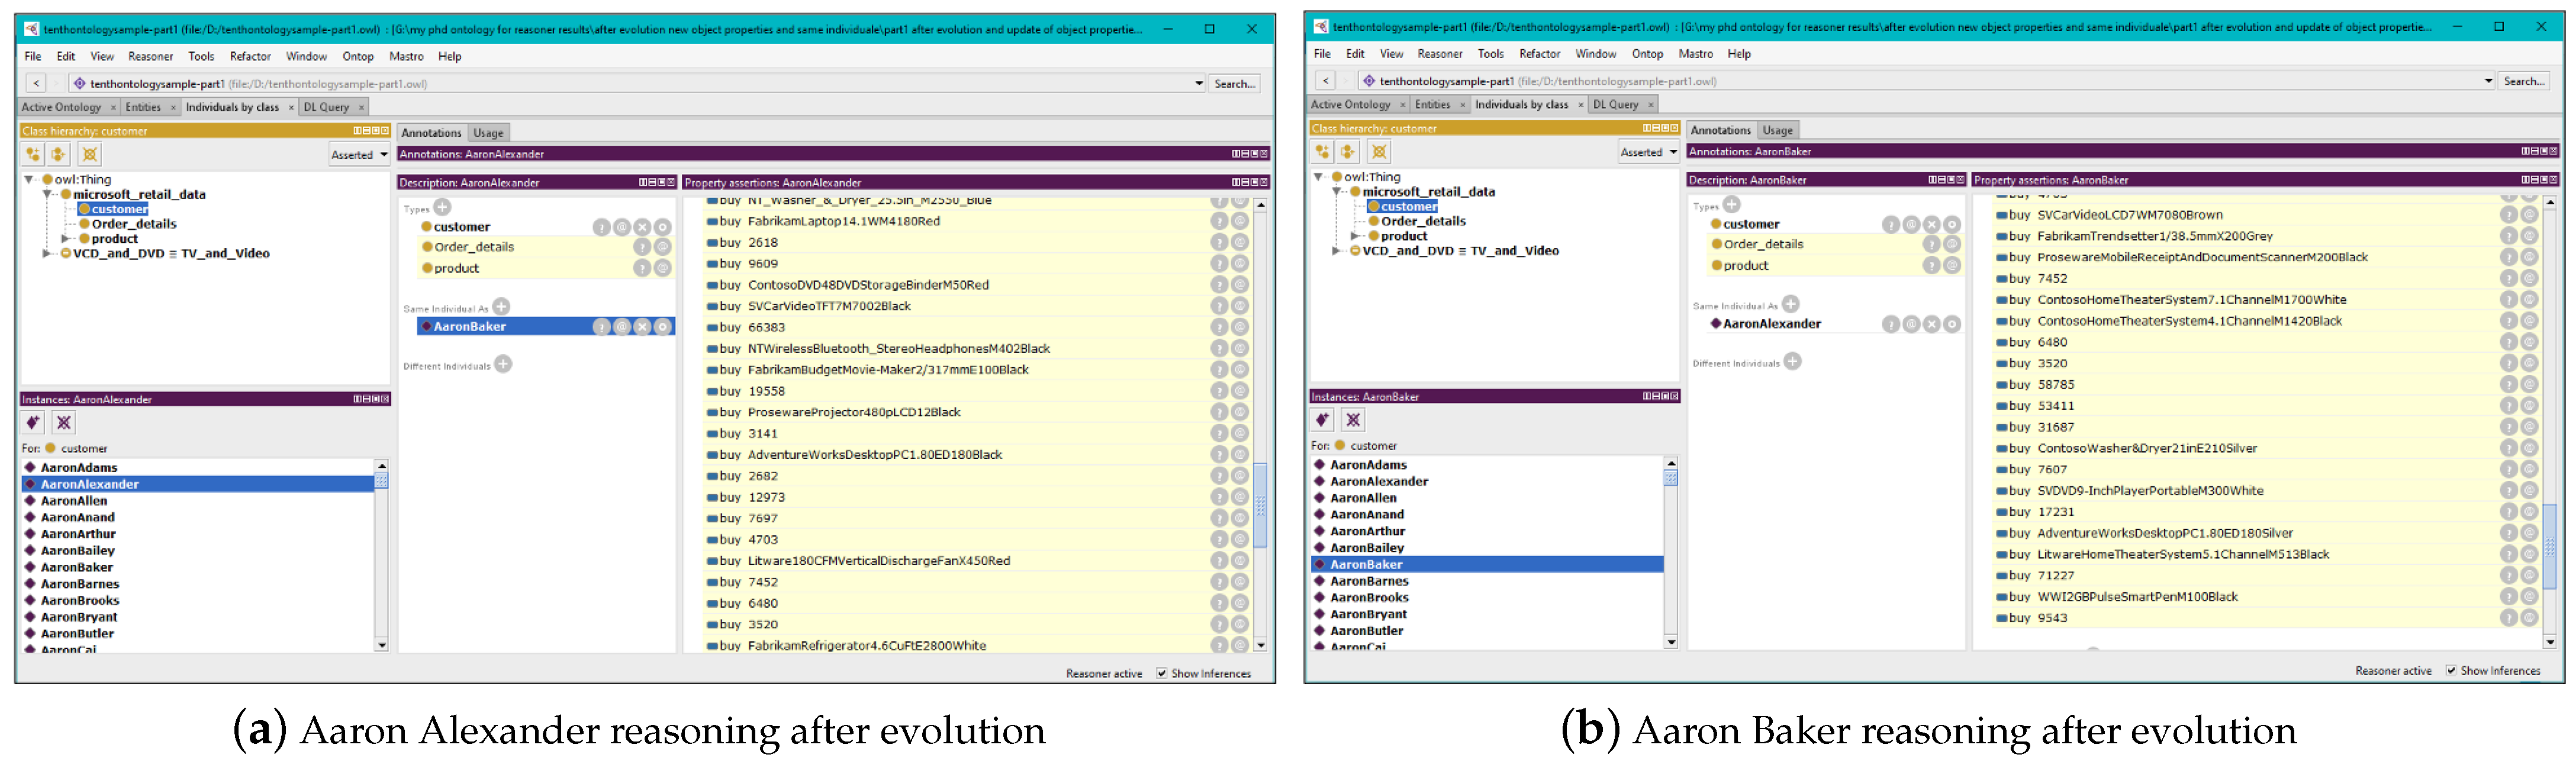Toggle Show Inferences checkbox in AaronBaker window
The image size is (2576, 764).
pos(2451,671)
